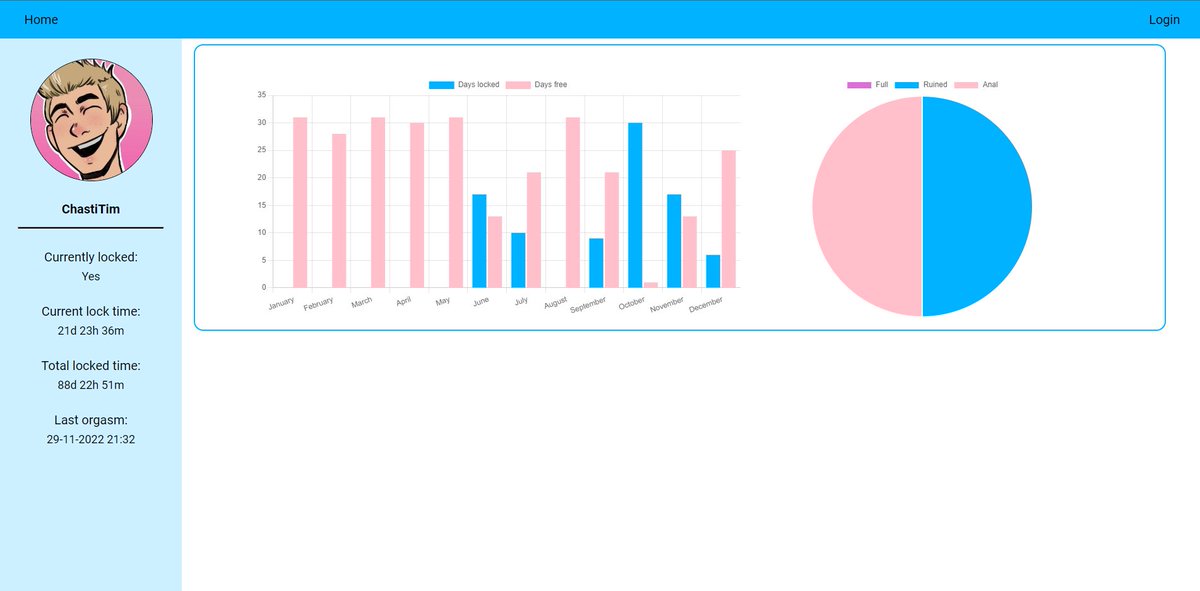Click the 'Total locked time:' label
Image resolution: width=1200 pixels, height=591 pixels.
[91, 365]
